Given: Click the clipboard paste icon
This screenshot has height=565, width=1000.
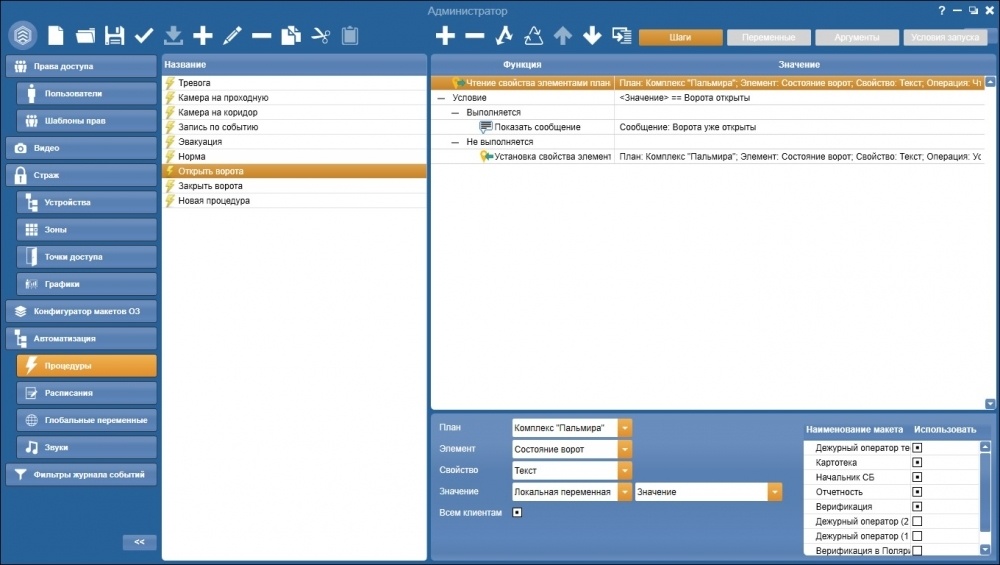Looking at the screenshot, I should click(349, 36).
